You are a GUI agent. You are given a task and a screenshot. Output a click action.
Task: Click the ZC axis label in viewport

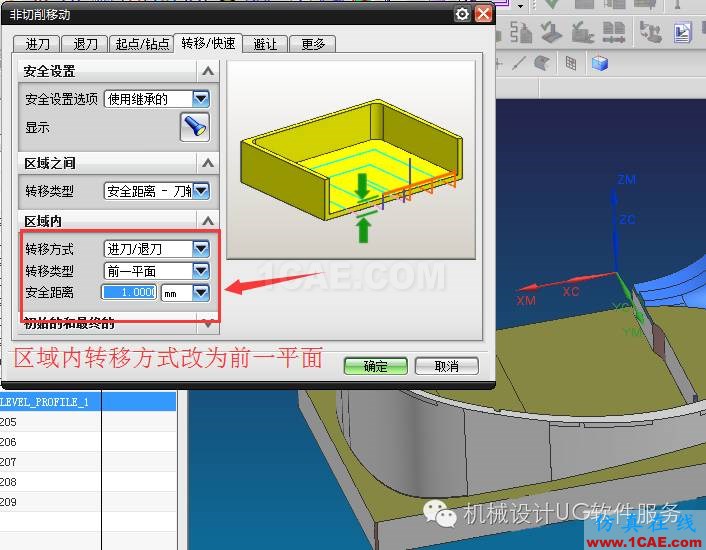pyautogui.click(x=627, y=220)
